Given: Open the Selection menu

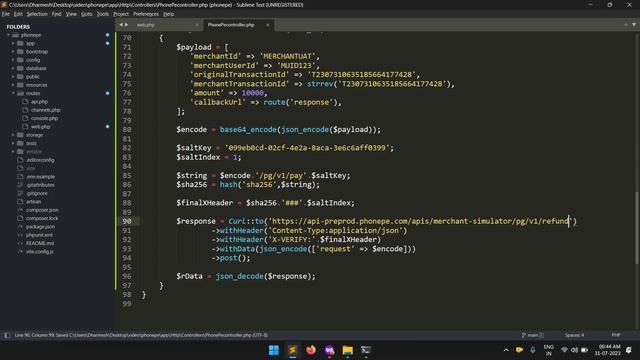Looking at the screenshot, I should pyautogui.click(x=37, y=14).
